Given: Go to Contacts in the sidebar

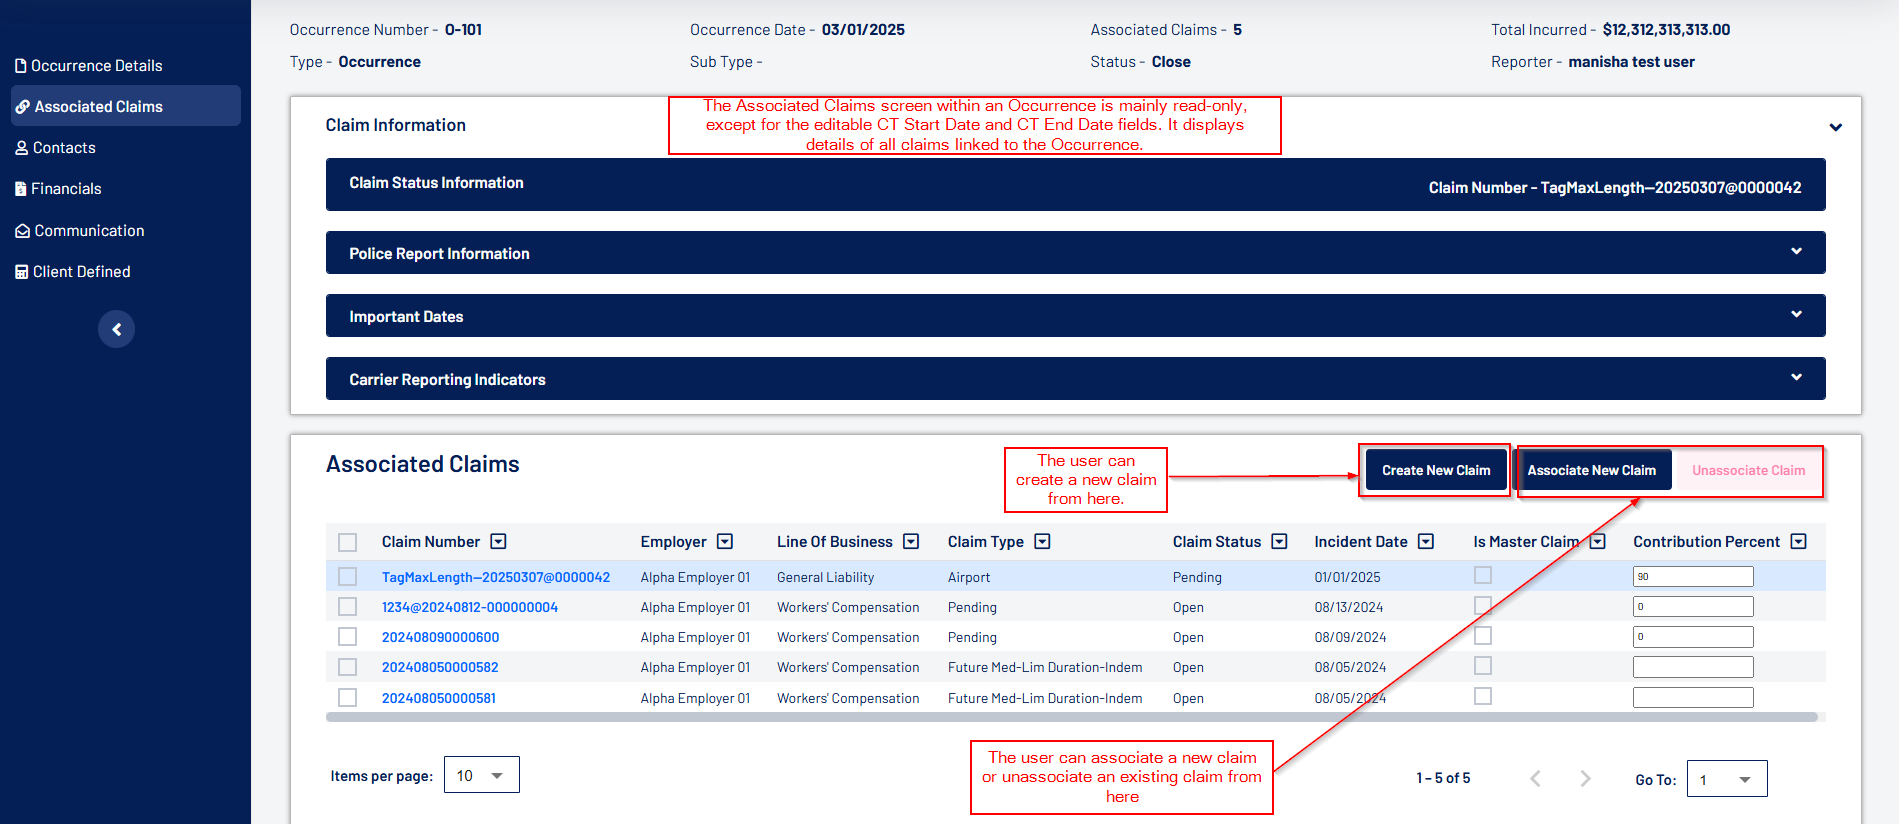Looking at the screenshot, I should pyautogui.click(x=64, y=148).
